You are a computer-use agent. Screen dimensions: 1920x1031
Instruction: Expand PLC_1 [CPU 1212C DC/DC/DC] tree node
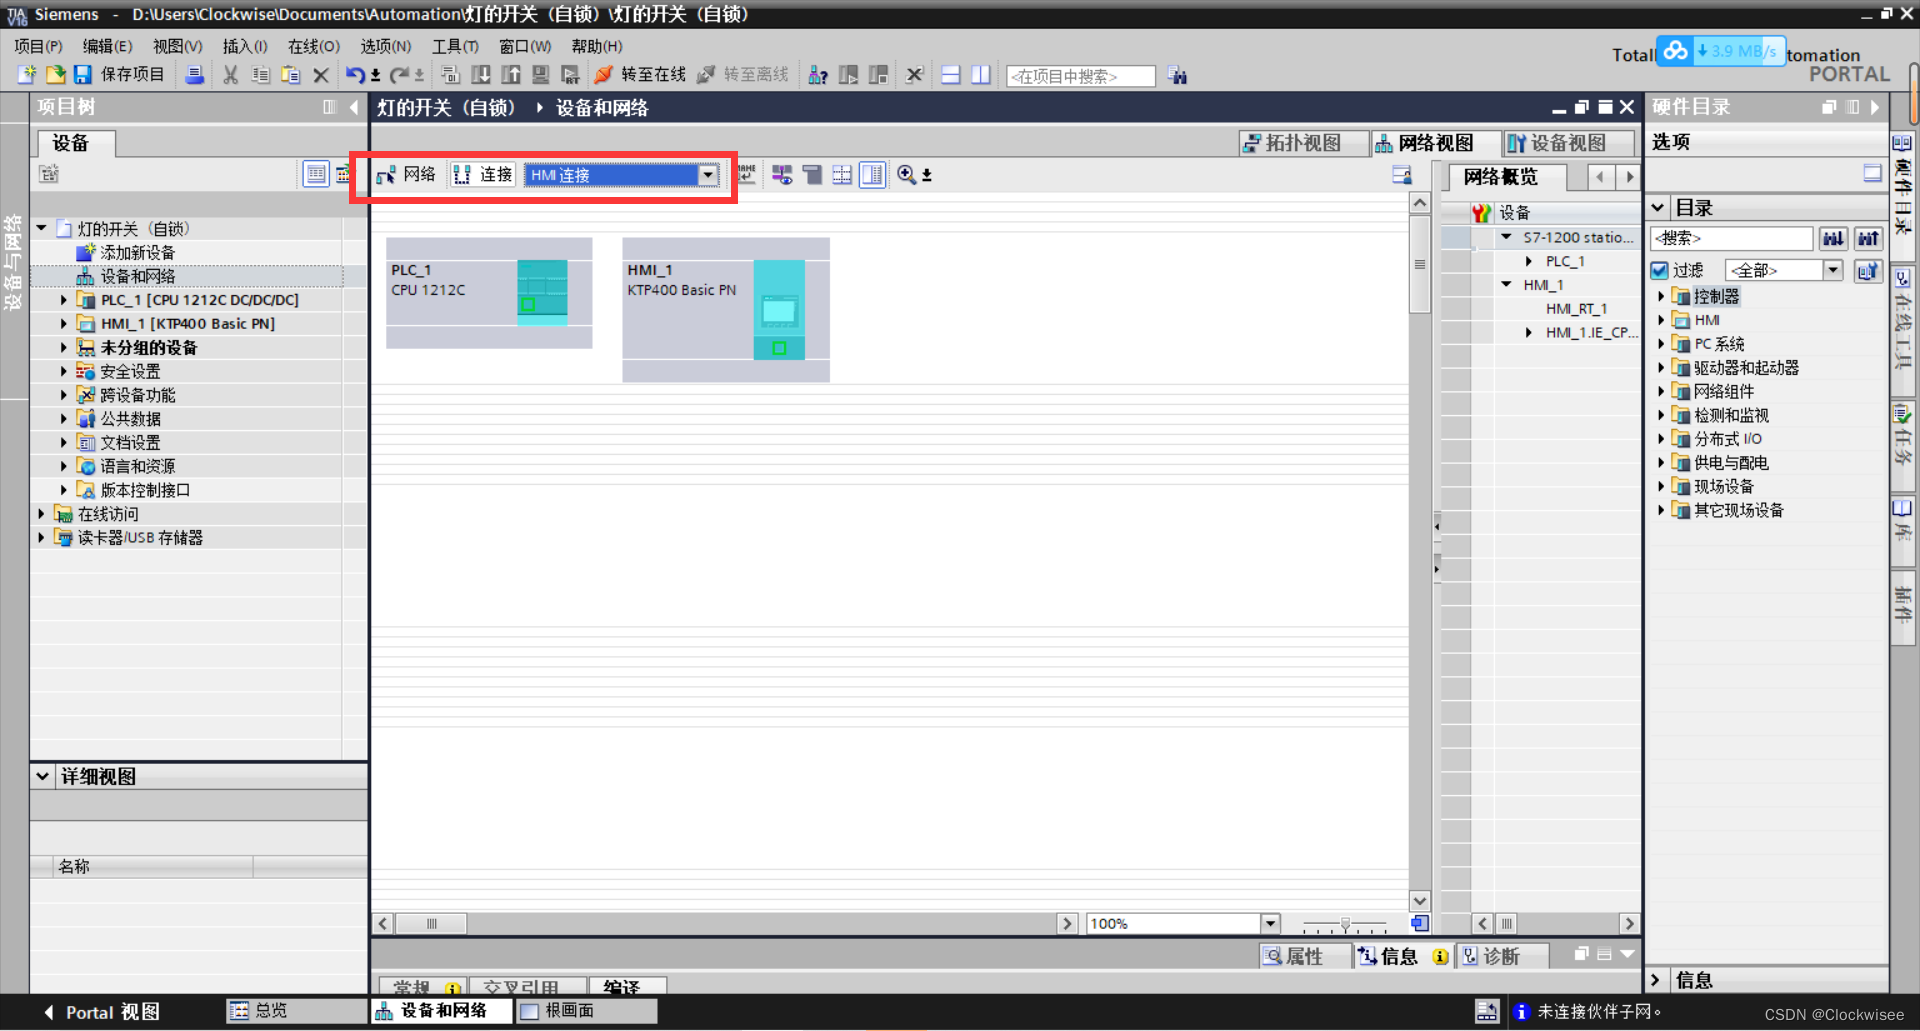pyautogui.click(x=64, y=300)
